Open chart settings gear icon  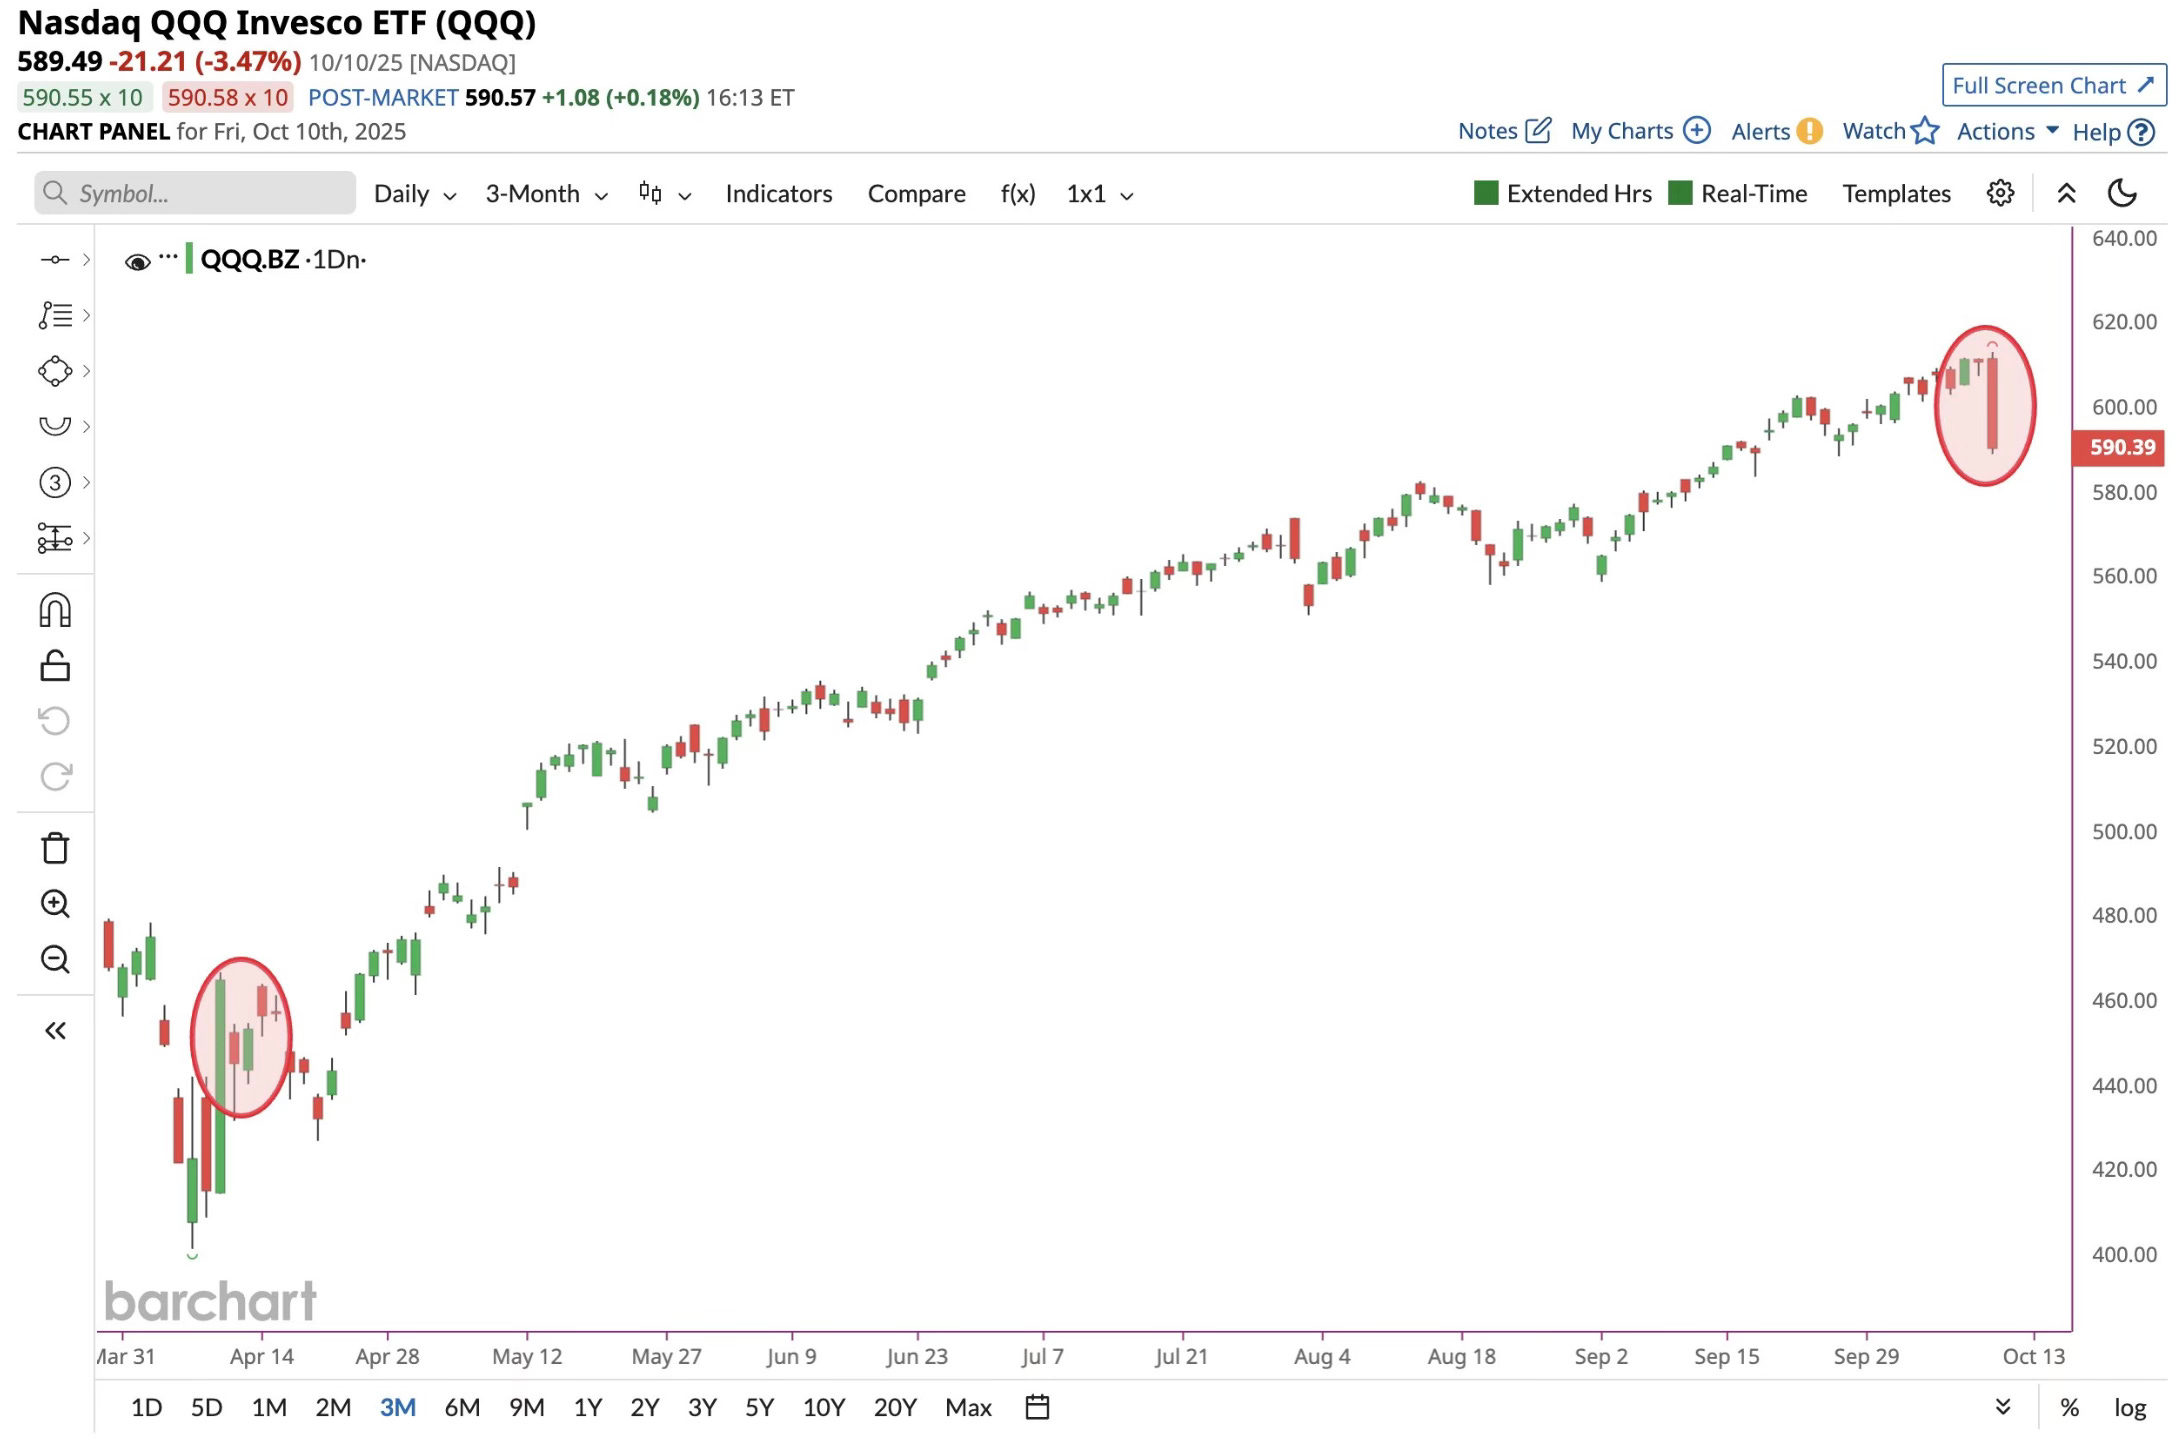2000,193
